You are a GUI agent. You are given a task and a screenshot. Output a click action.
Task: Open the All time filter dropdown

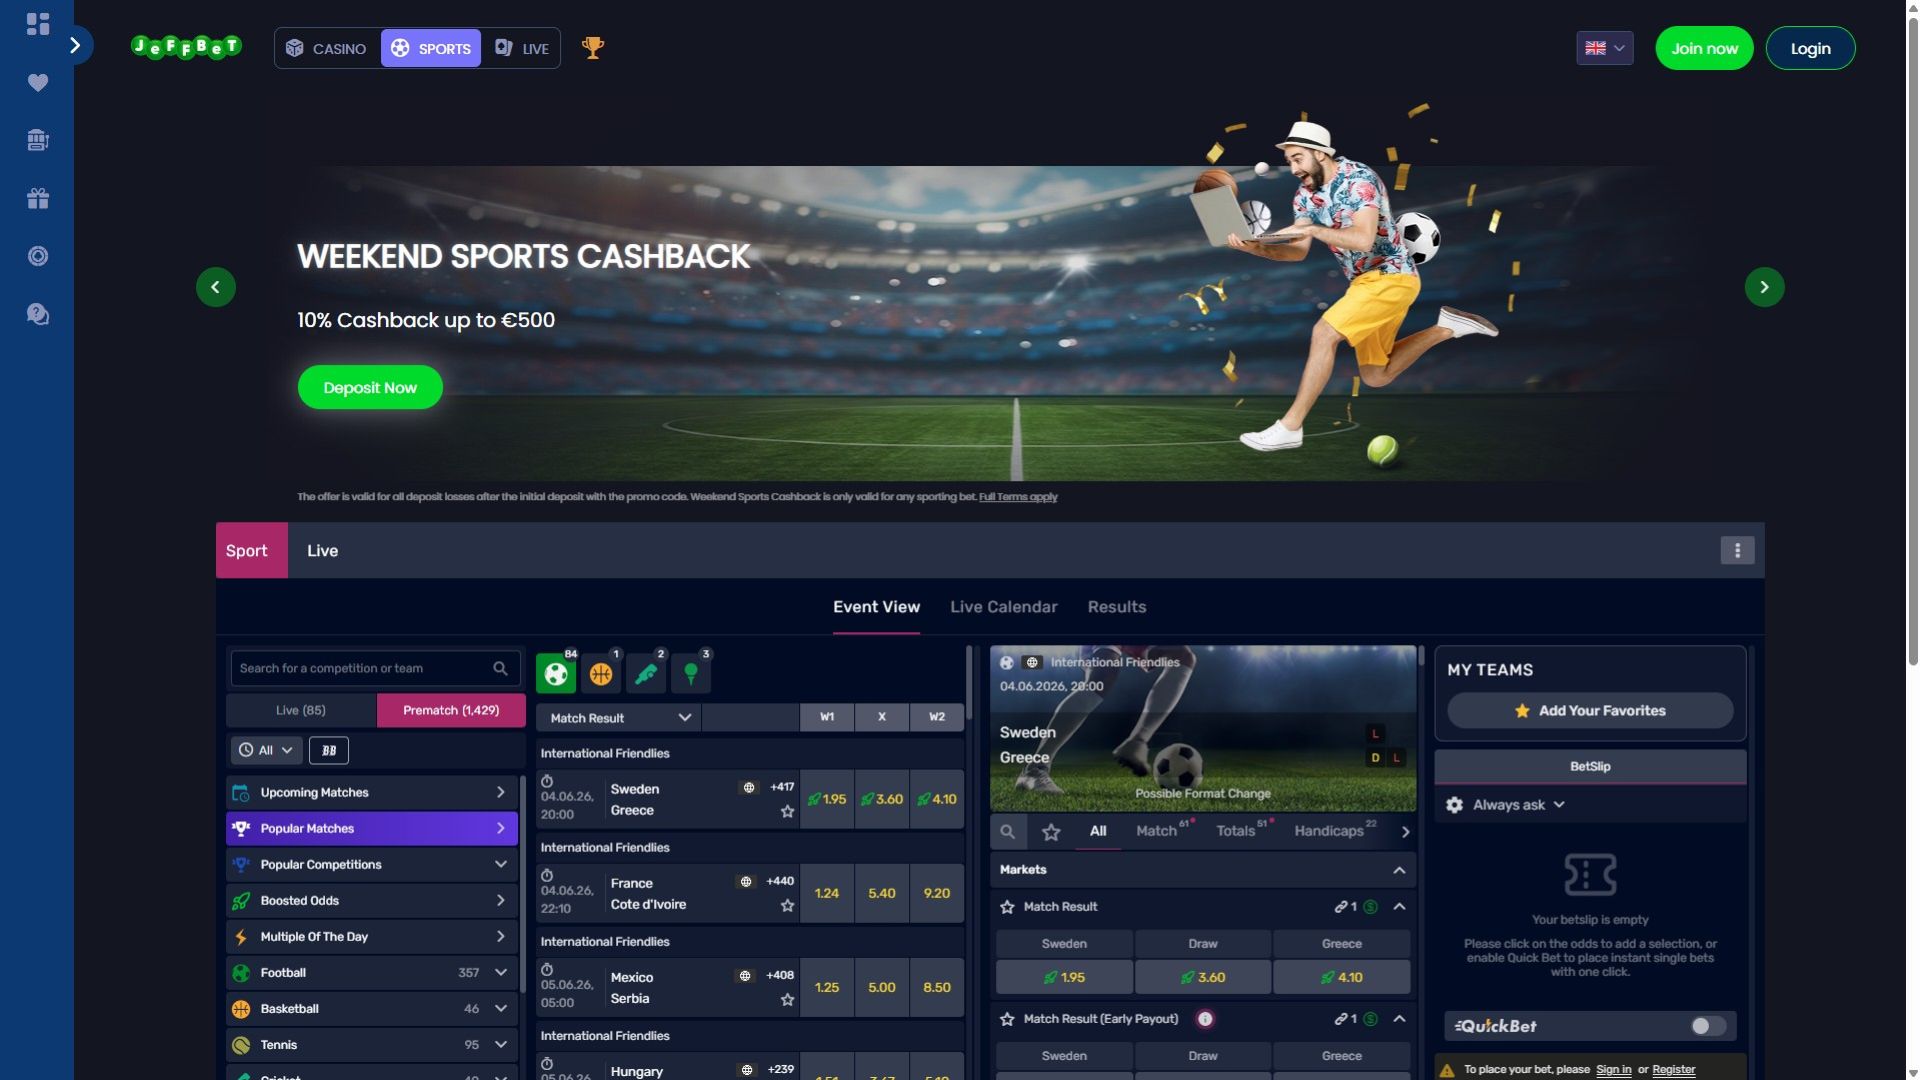pos(266,750)
